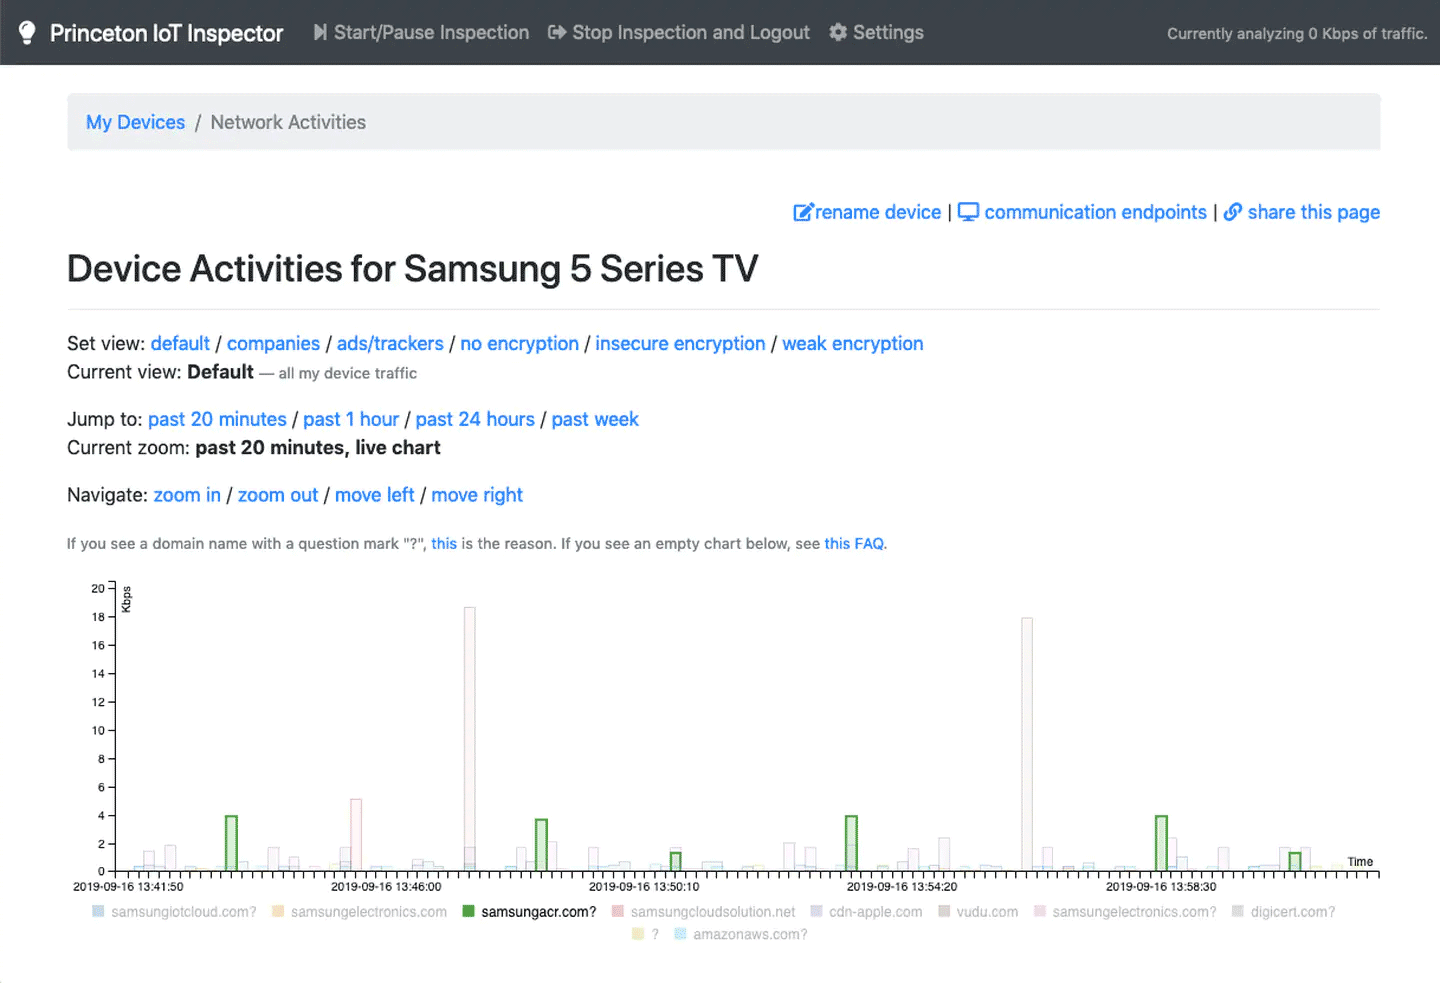Click the rename device pencil icon

(x=803, y=212)
